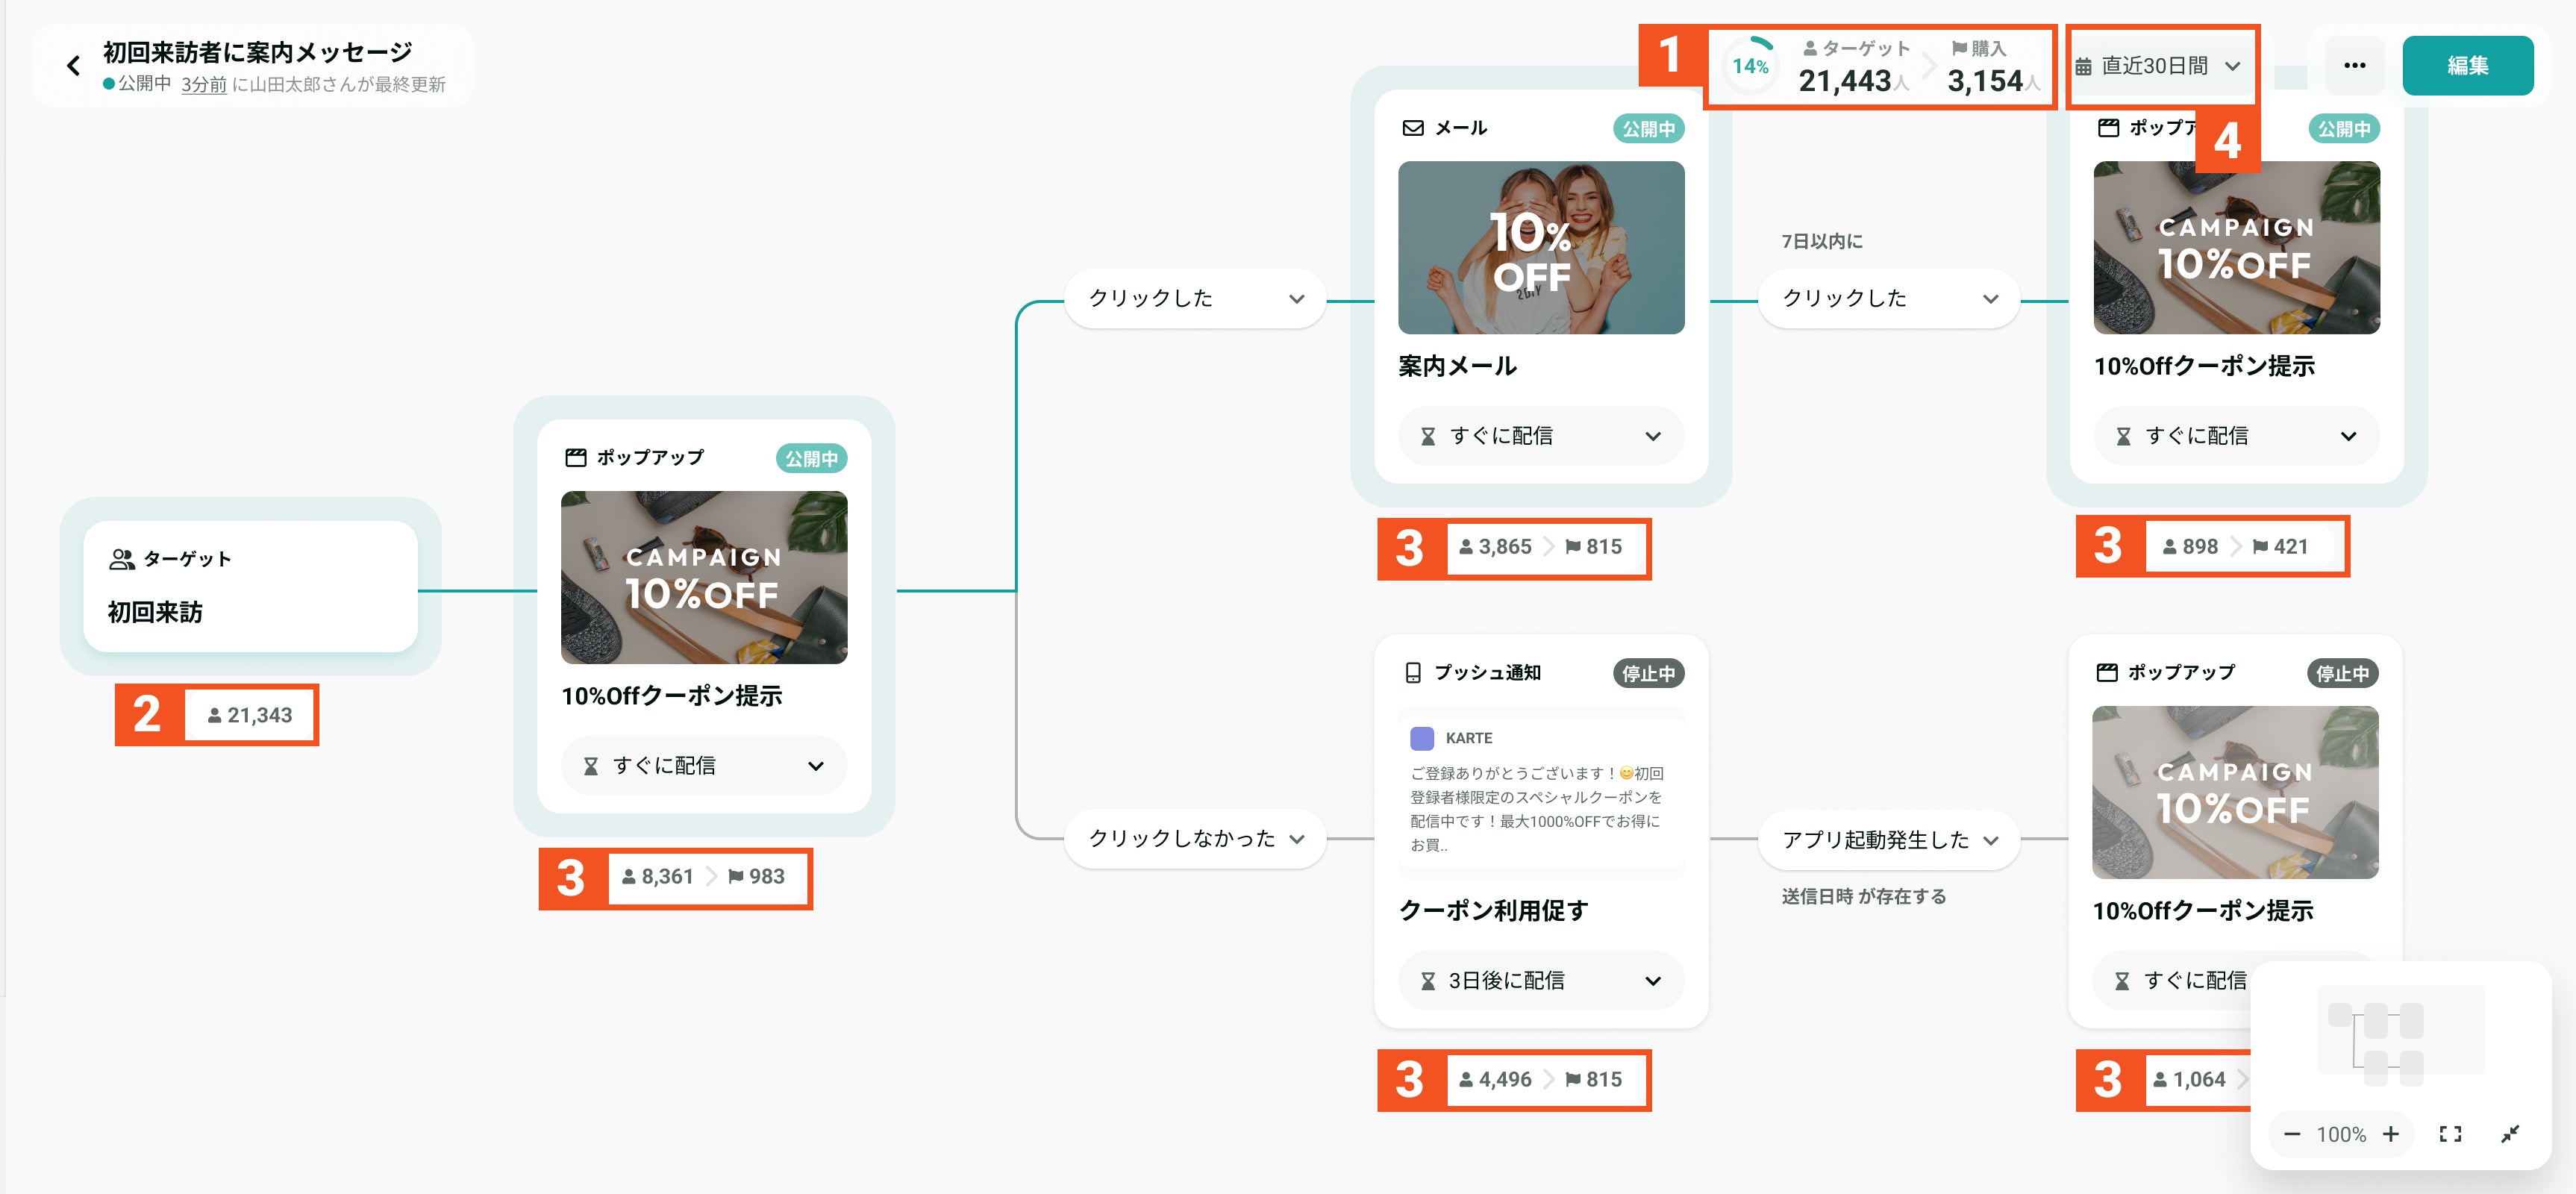This screenshot has width=2576, height=1194.
Task: Open the 直近30日間 date range dropdown
Action: (x=2162, y=66)
